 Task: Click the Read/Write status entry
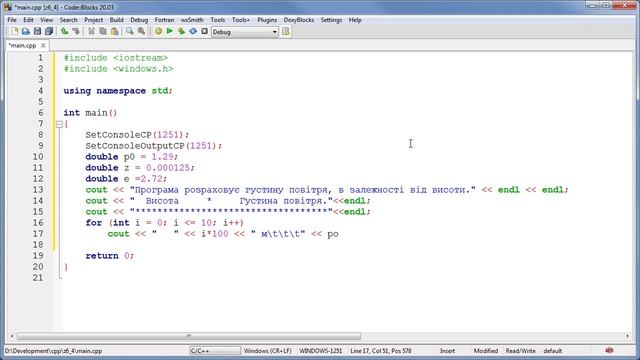pos(520,351)
